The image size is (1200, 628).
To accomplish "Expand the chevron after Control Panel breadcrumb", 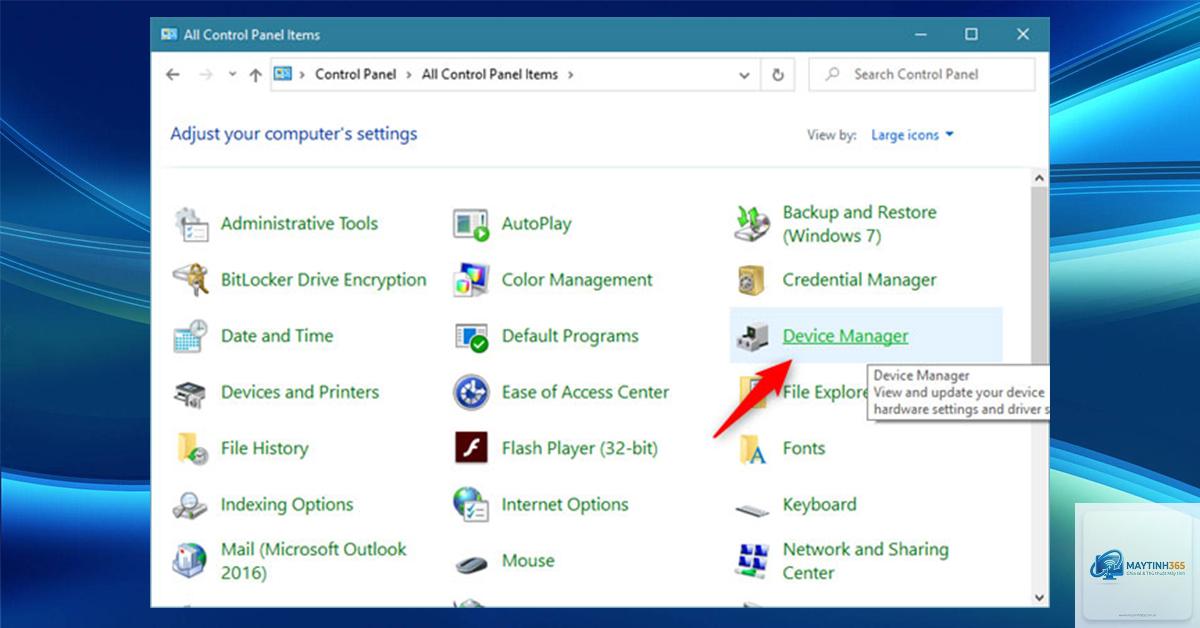I will [408, 74].
